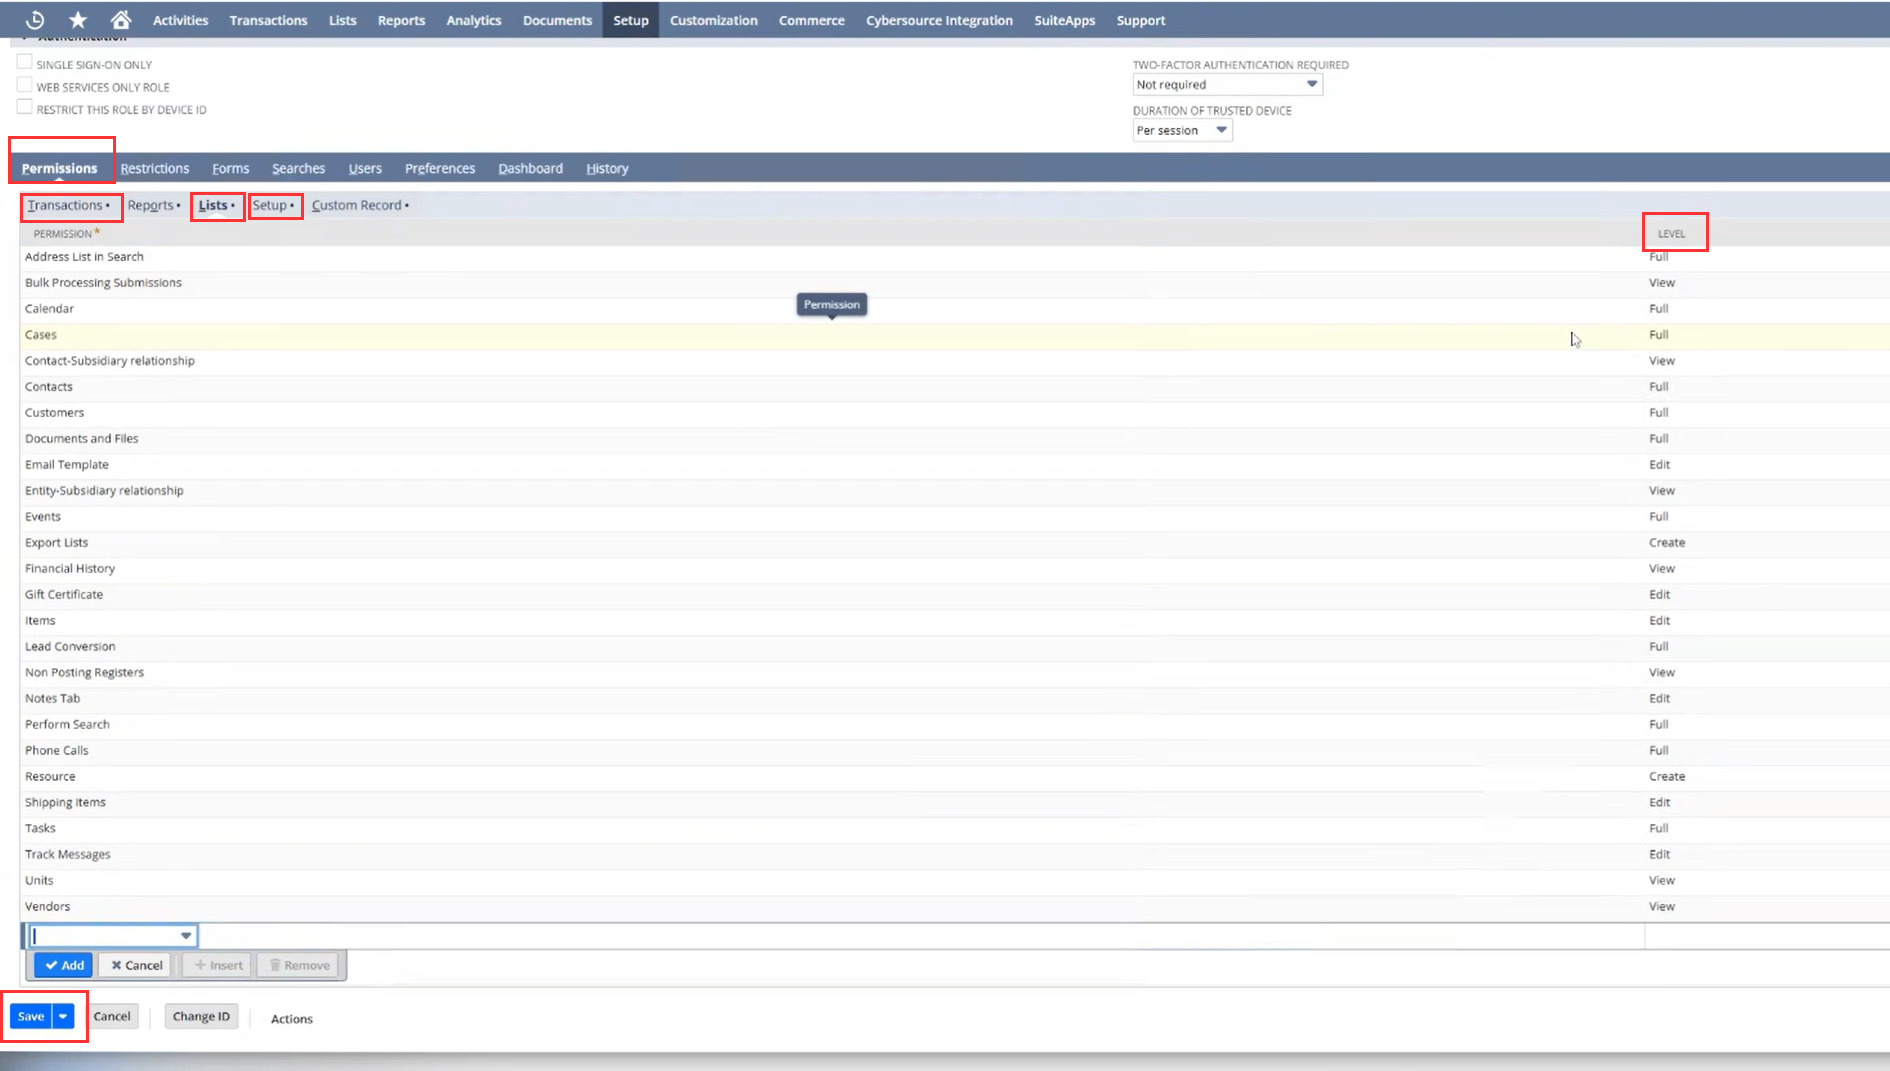Screen dimensions: 1890x1071
Task: Select the Lead Conversion permission row
Action: coord(955,647)
